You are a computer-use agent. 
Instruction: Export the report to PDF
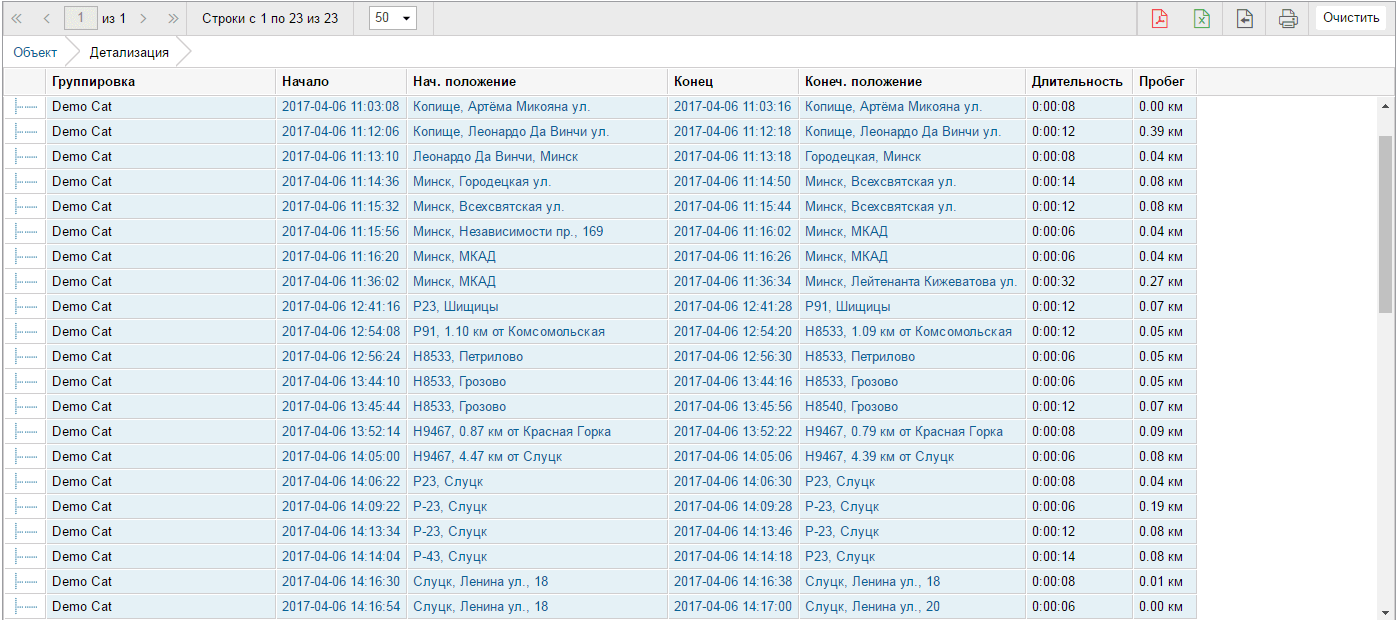[x=1159, y=18]
